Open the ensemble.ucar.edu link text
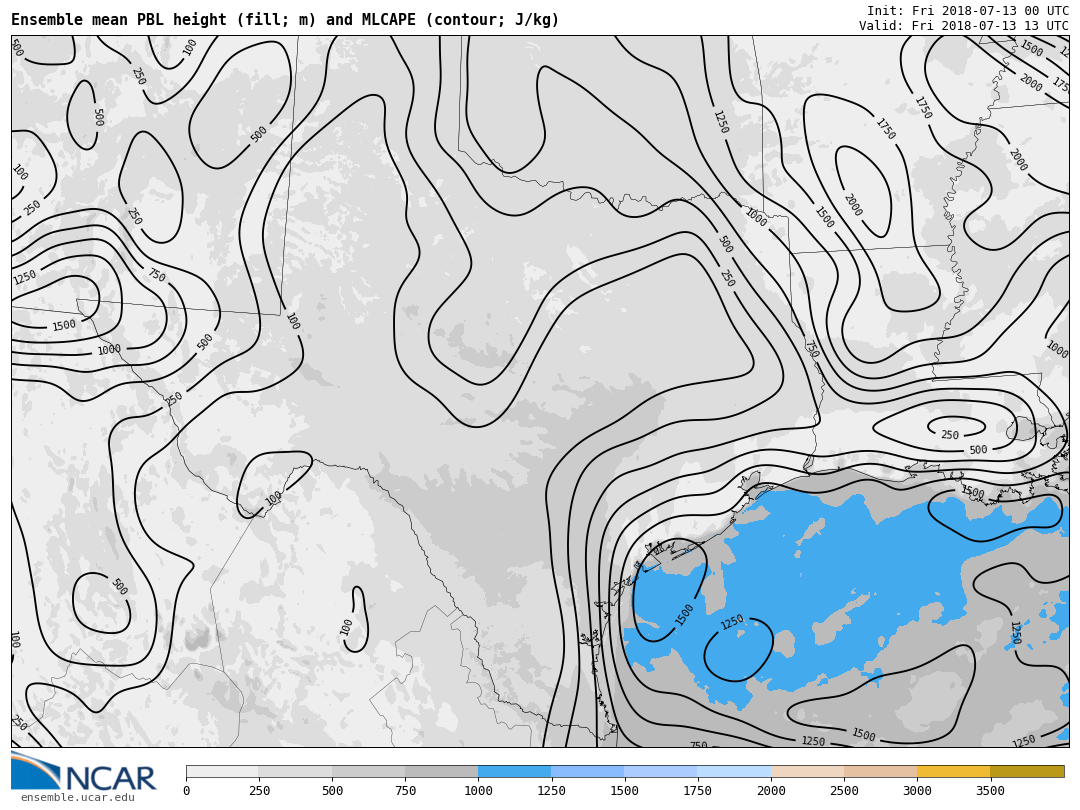 (77, 797)
